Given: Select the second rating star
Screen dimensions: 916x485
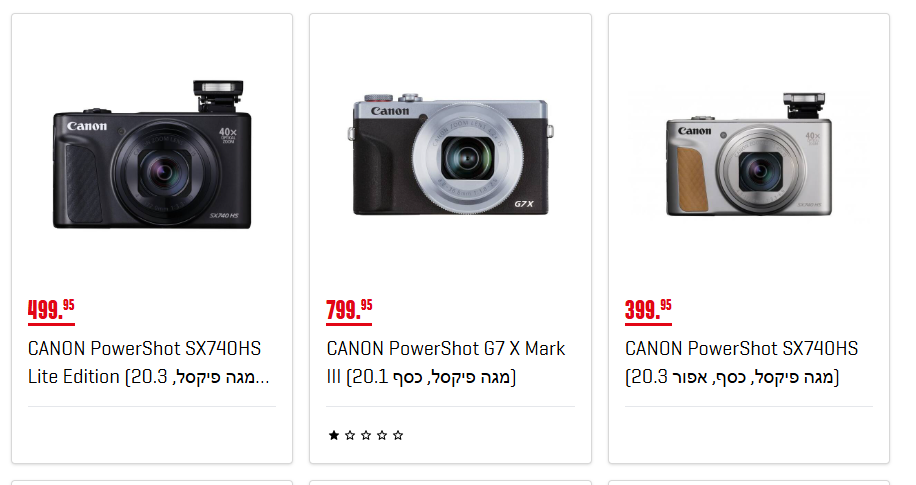Looking at the screenshot, I should click(x=350, y=435).
